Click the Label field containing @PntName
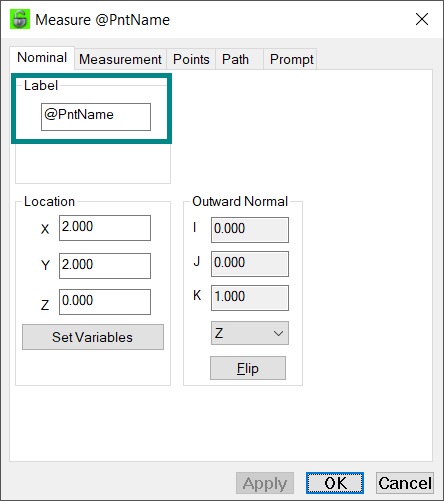 click(x=96, y=117)
